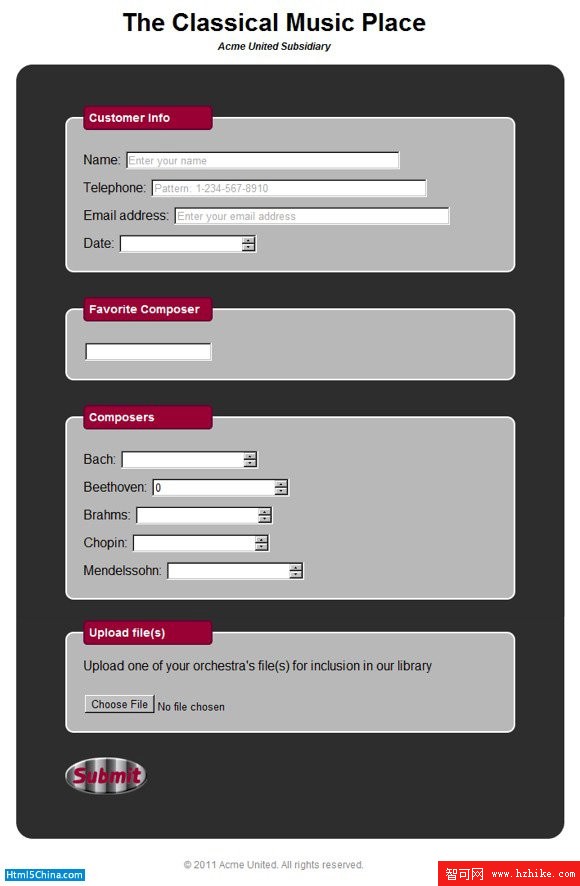Increase the Date spinner value

point(249,240)
